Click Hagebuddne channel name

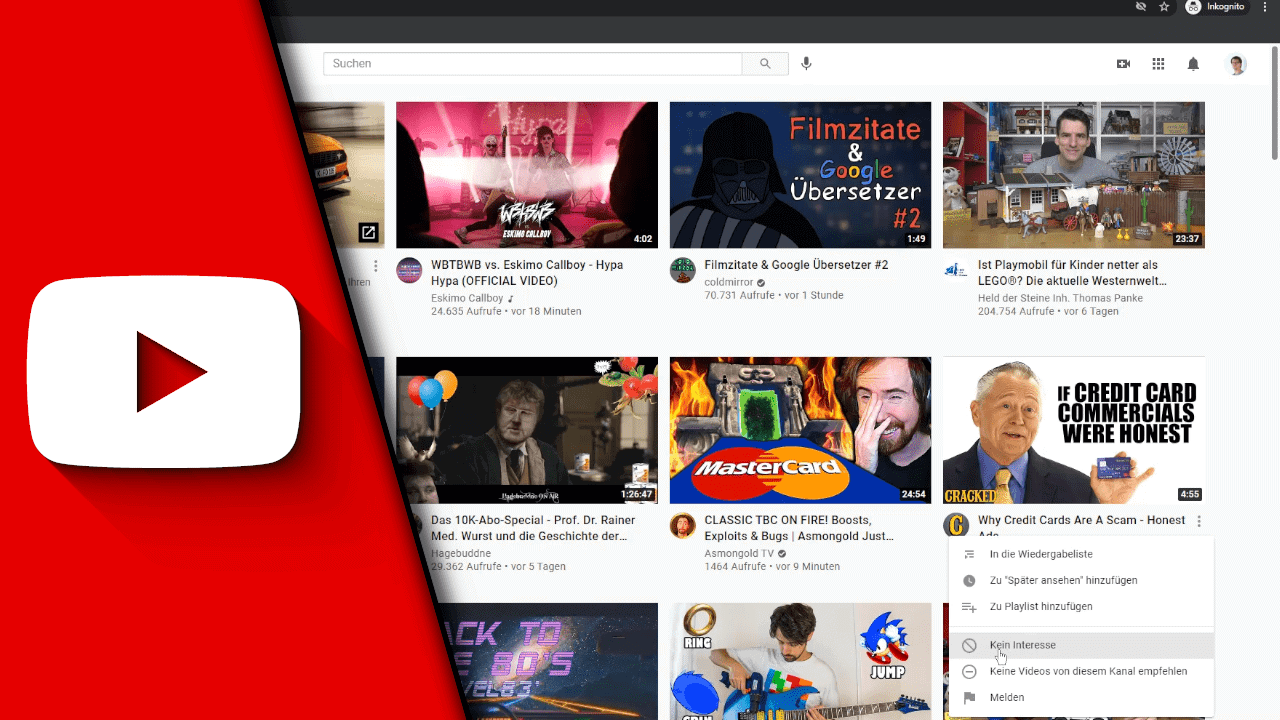click(x=463, y=553)
